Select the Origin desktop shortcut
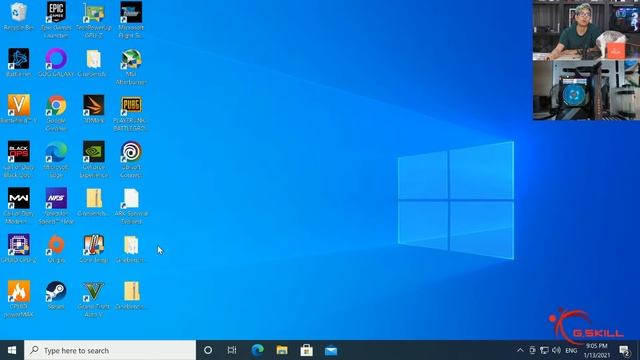 56,248
